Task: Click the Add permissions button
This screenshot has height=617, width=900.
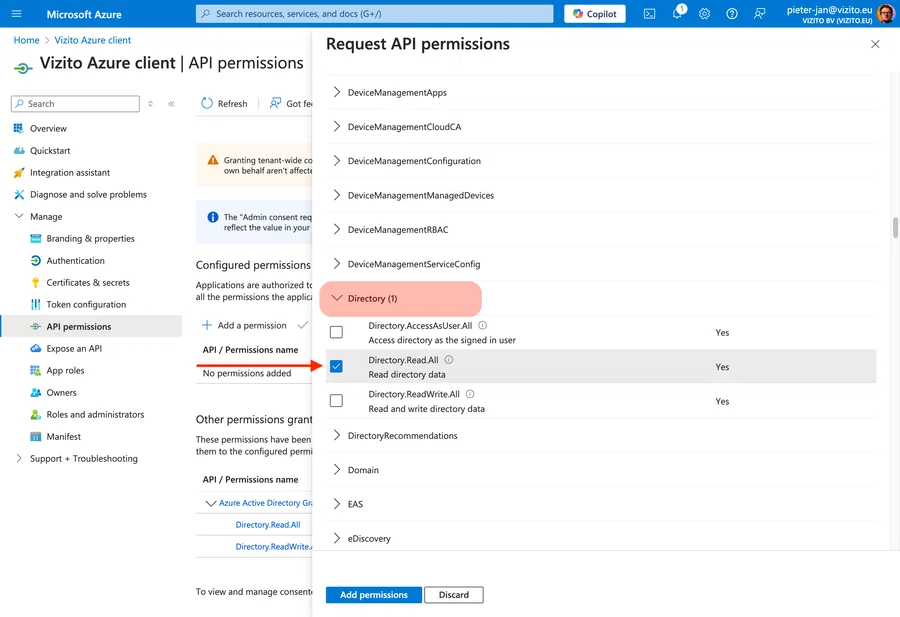Action: [x=373, y=594]
